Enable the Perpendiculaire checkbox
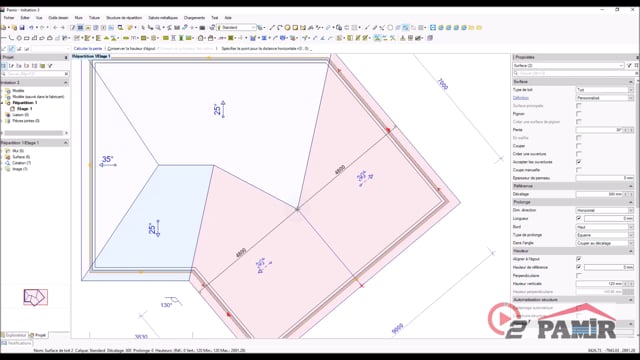 click(578, 276)
